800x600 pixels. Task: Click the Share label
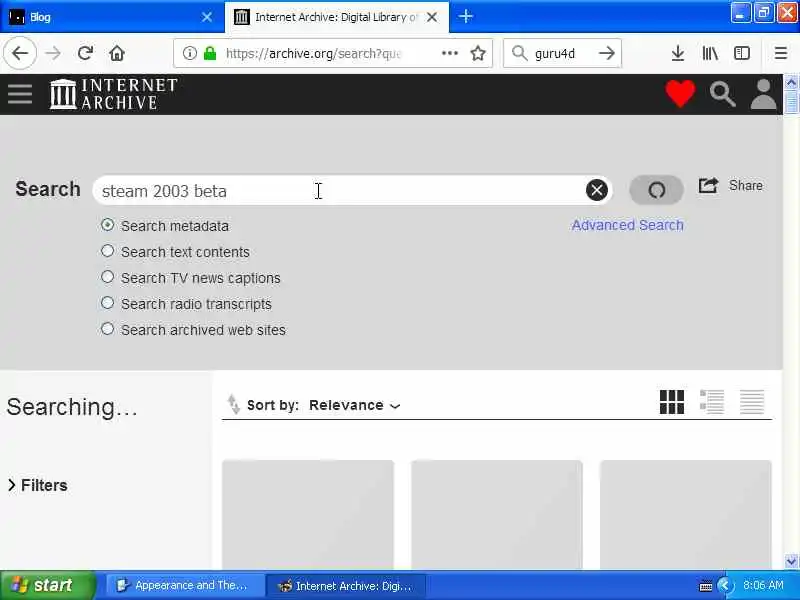point(745,185)
